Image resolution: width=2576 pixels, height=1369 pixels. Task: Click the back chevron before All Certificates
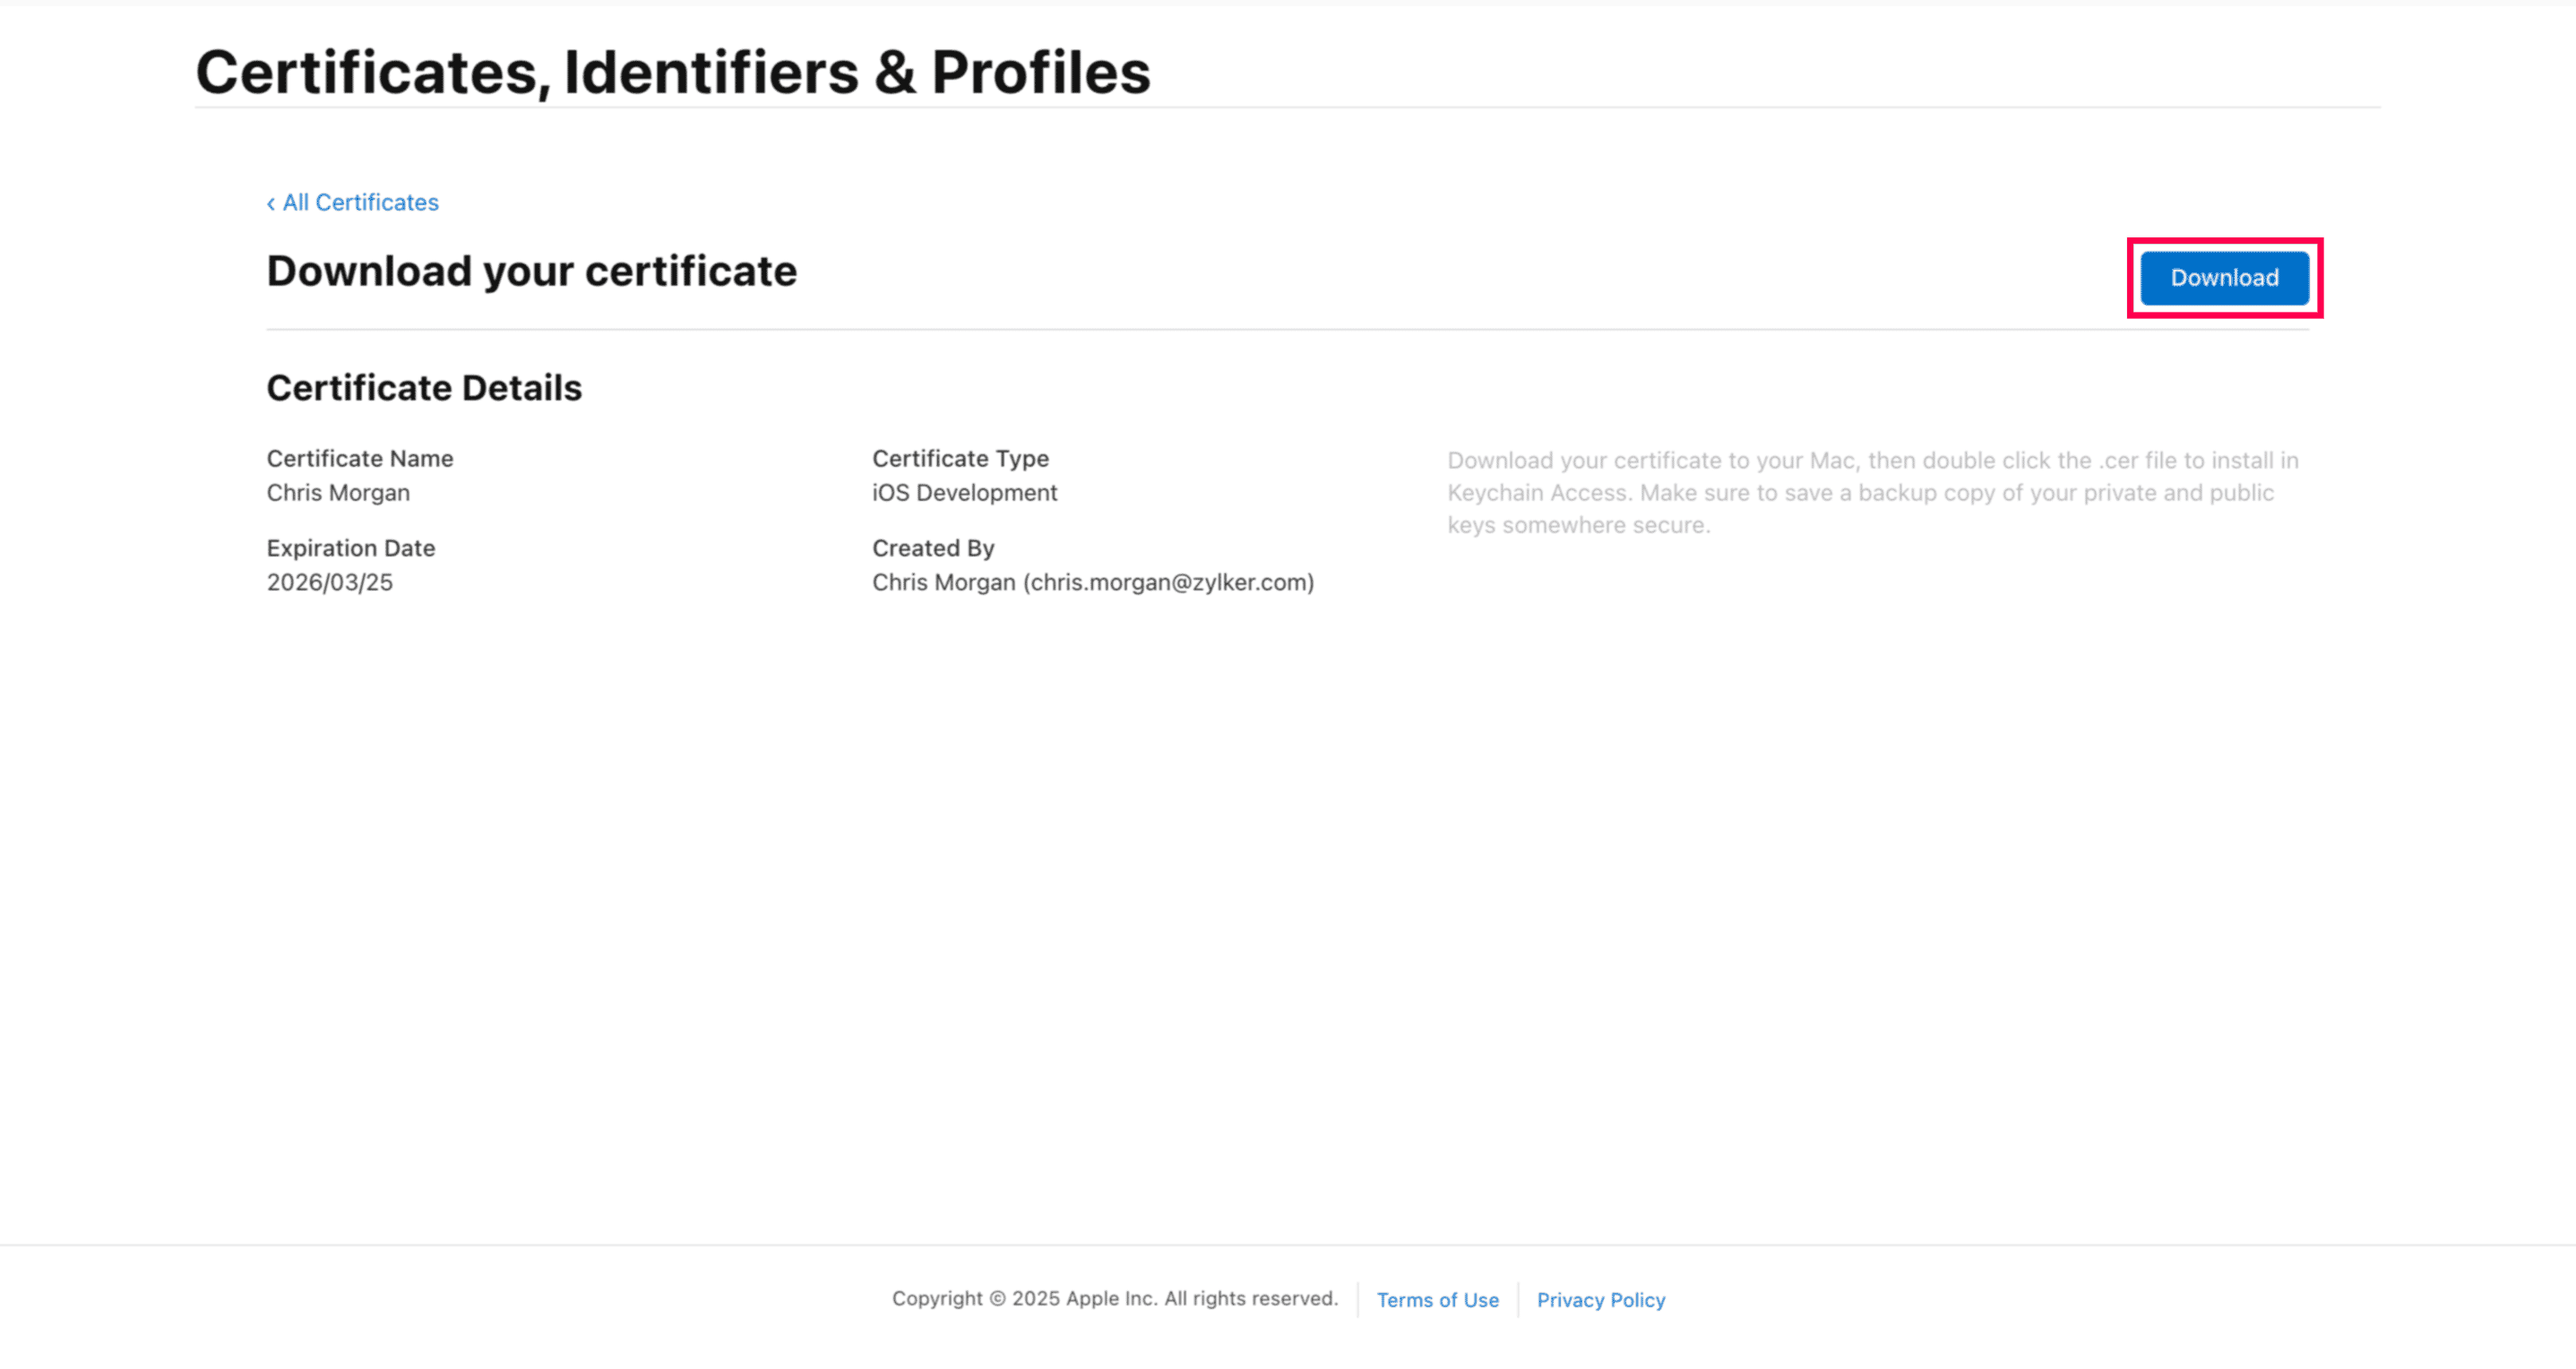(x=271, y=204)
